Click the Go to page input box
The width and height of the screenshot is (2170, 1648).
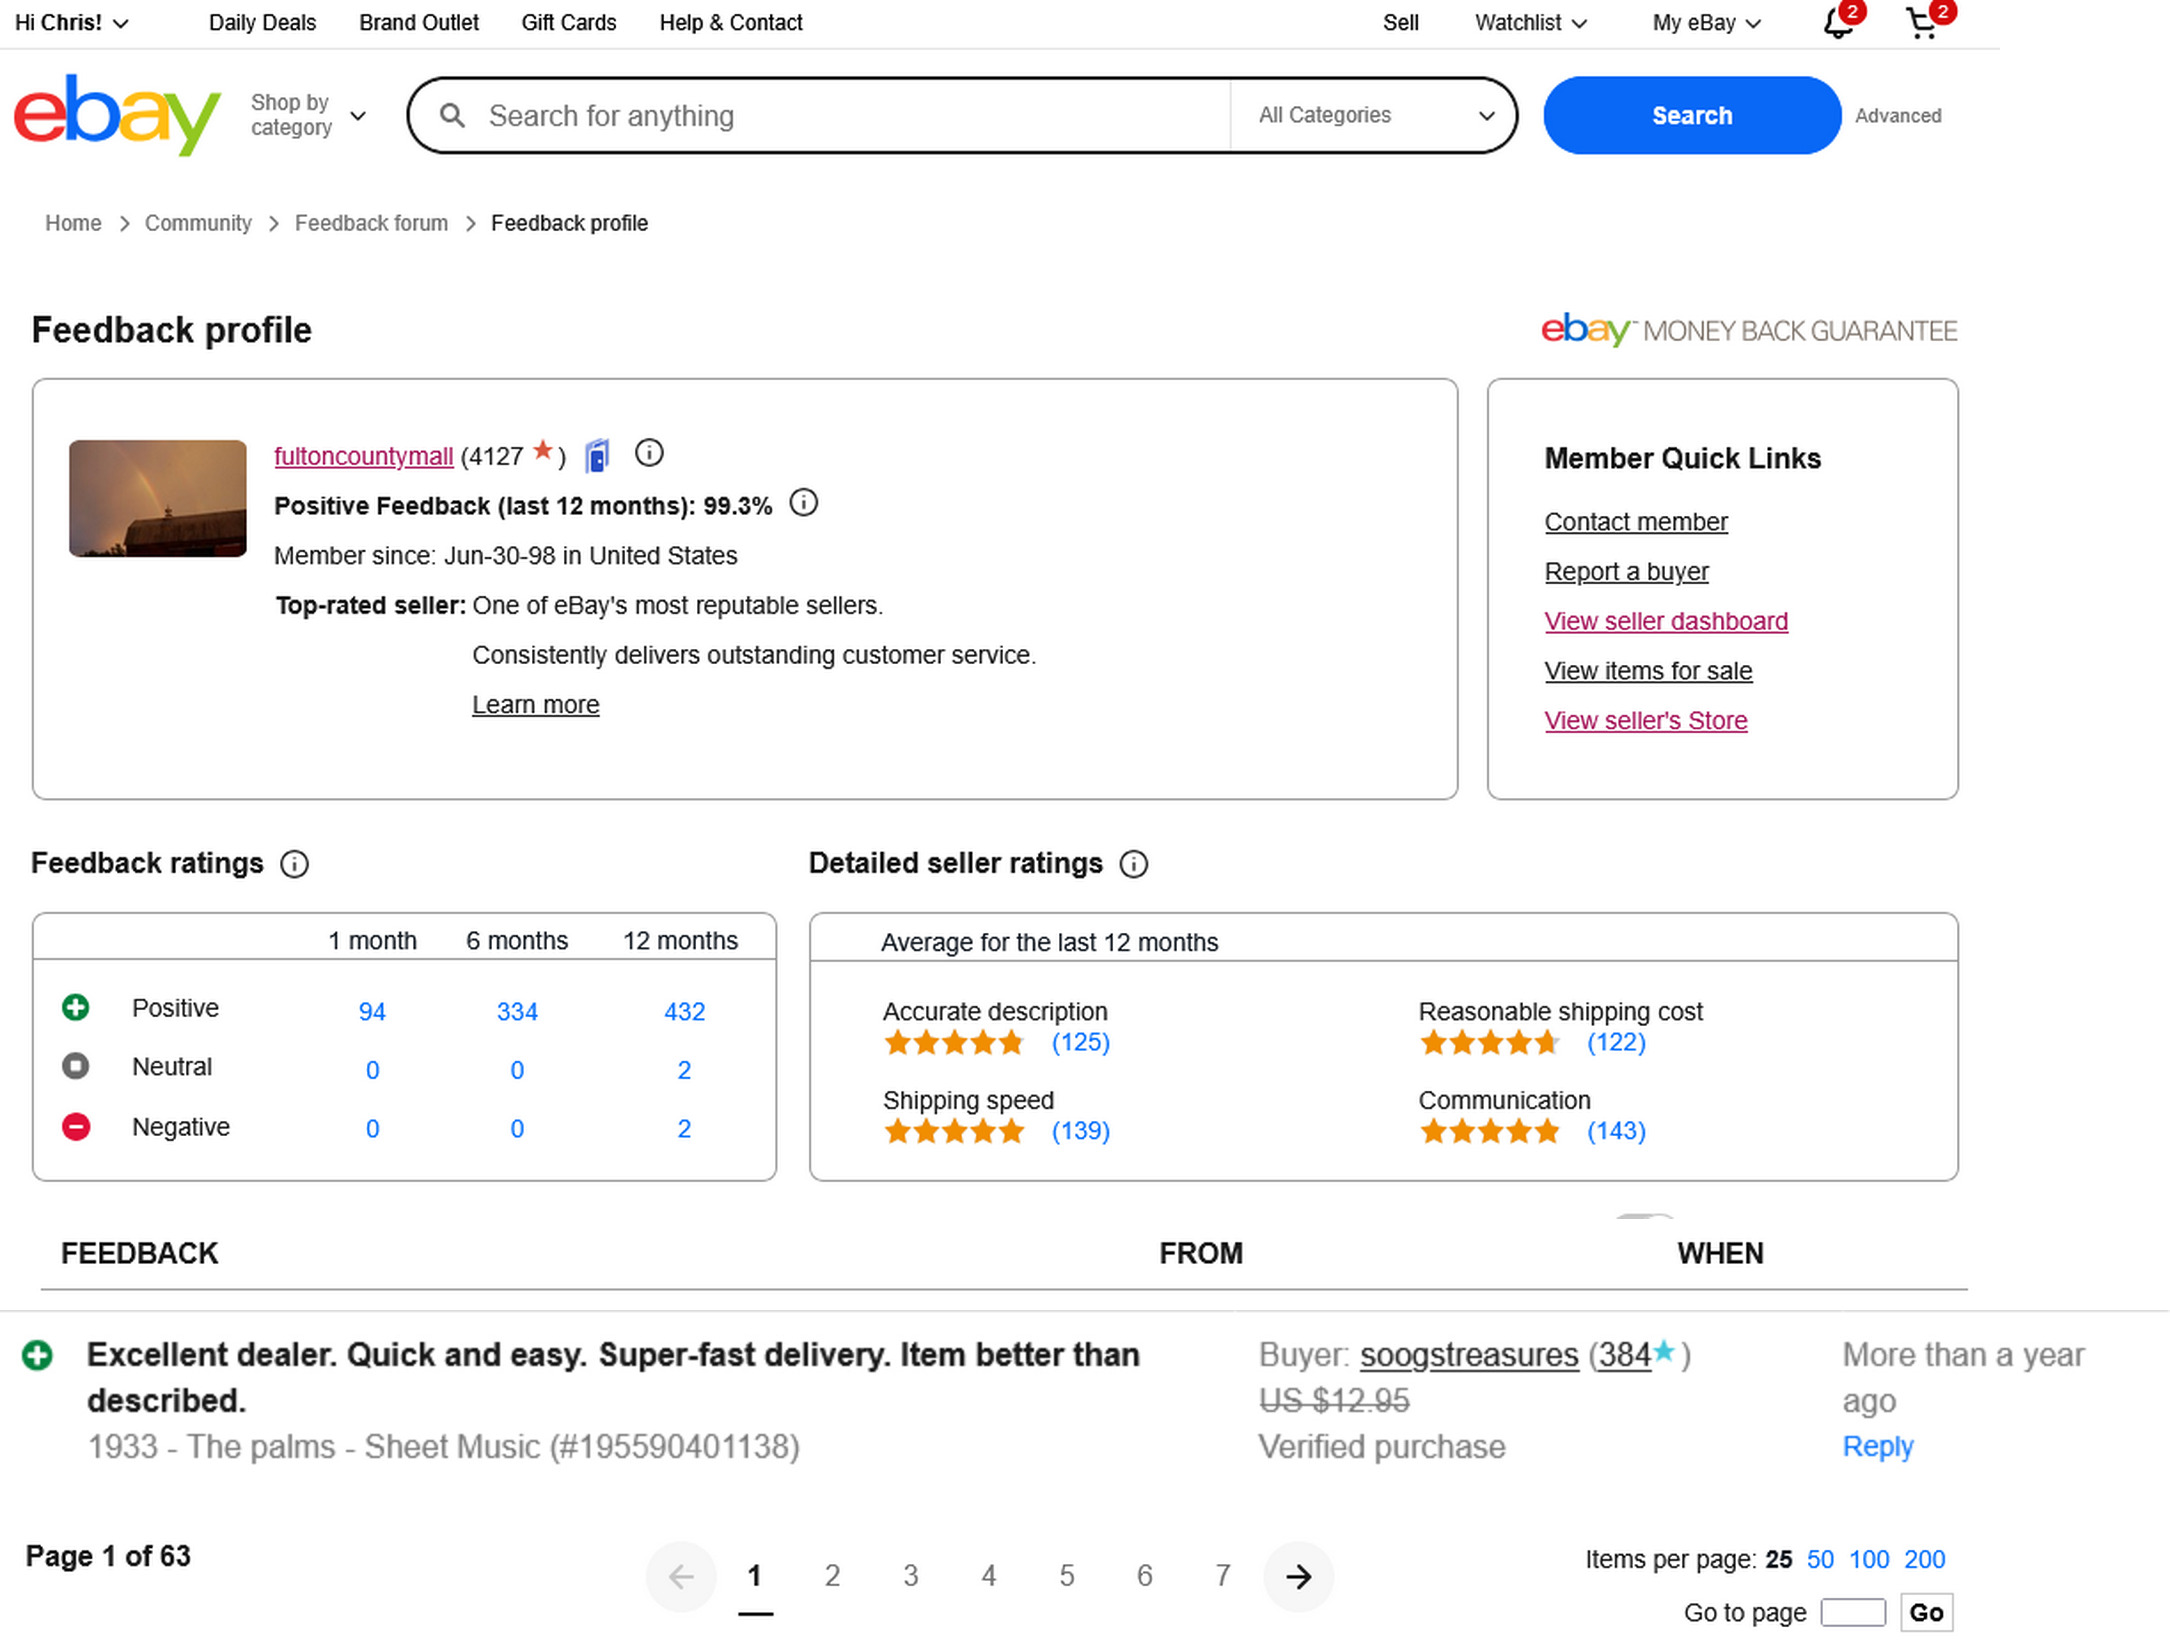[x=1852, y=1613]
